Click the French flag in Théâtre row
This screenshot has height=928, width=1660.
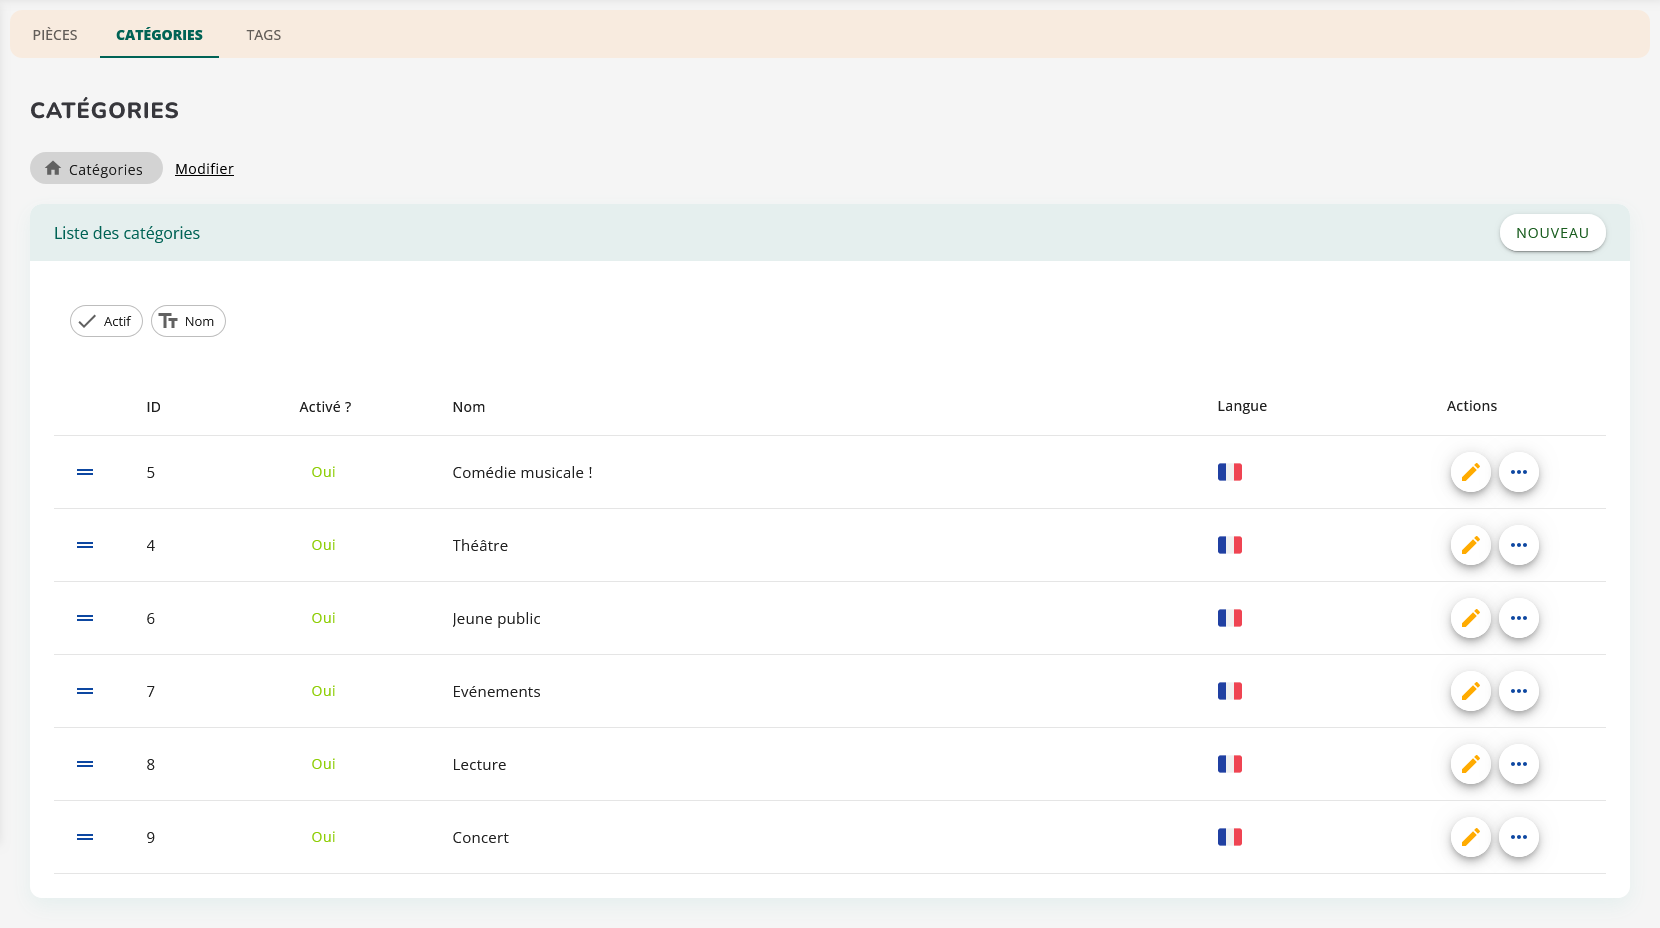[1229, 545]
